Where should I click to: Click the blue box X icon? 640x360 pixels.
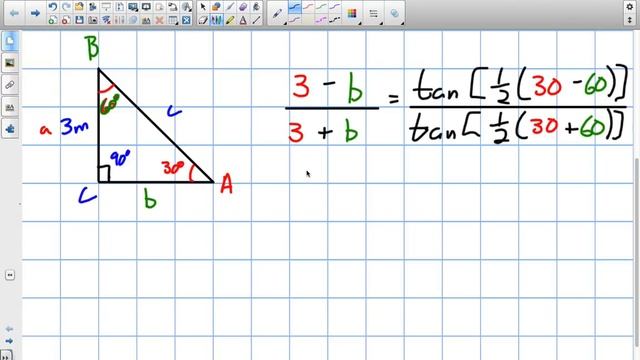tap(187, 20)
